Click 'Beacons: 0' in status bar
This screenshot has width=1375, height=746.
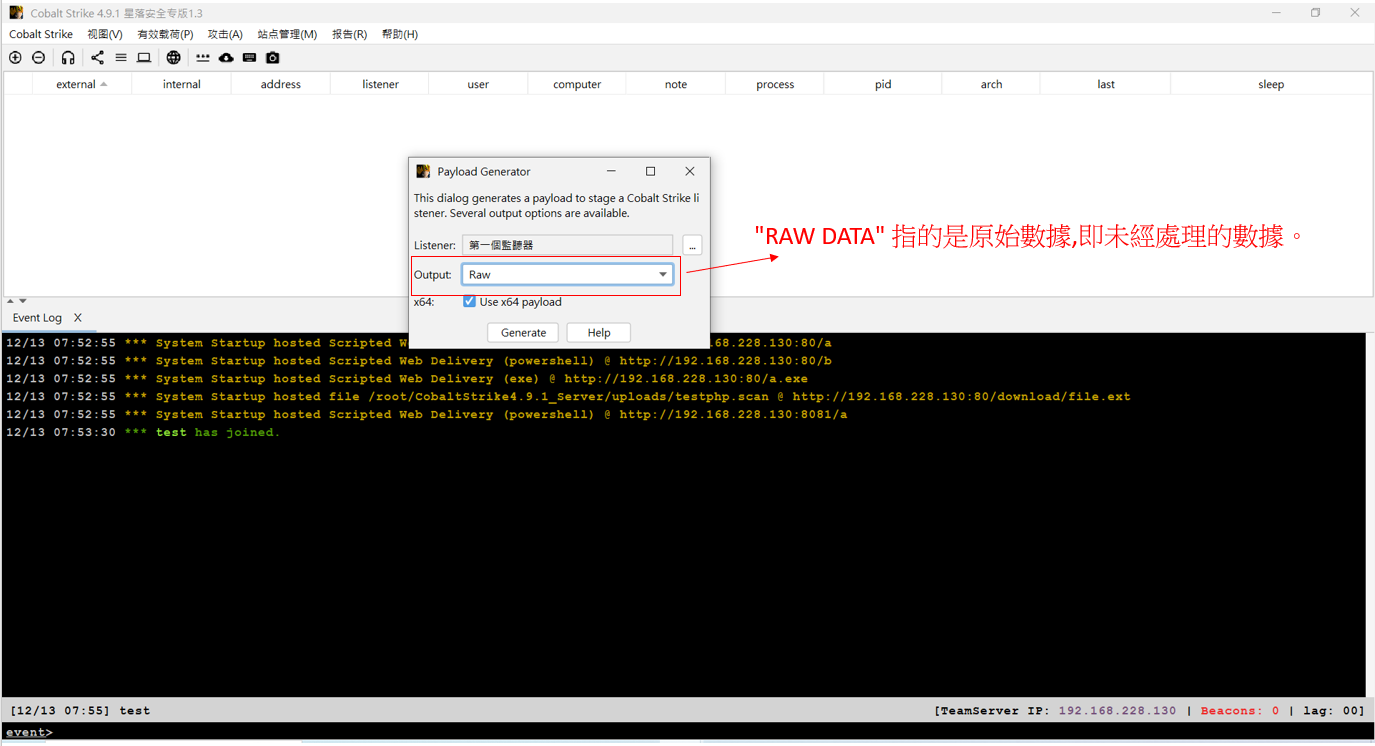1240,711
